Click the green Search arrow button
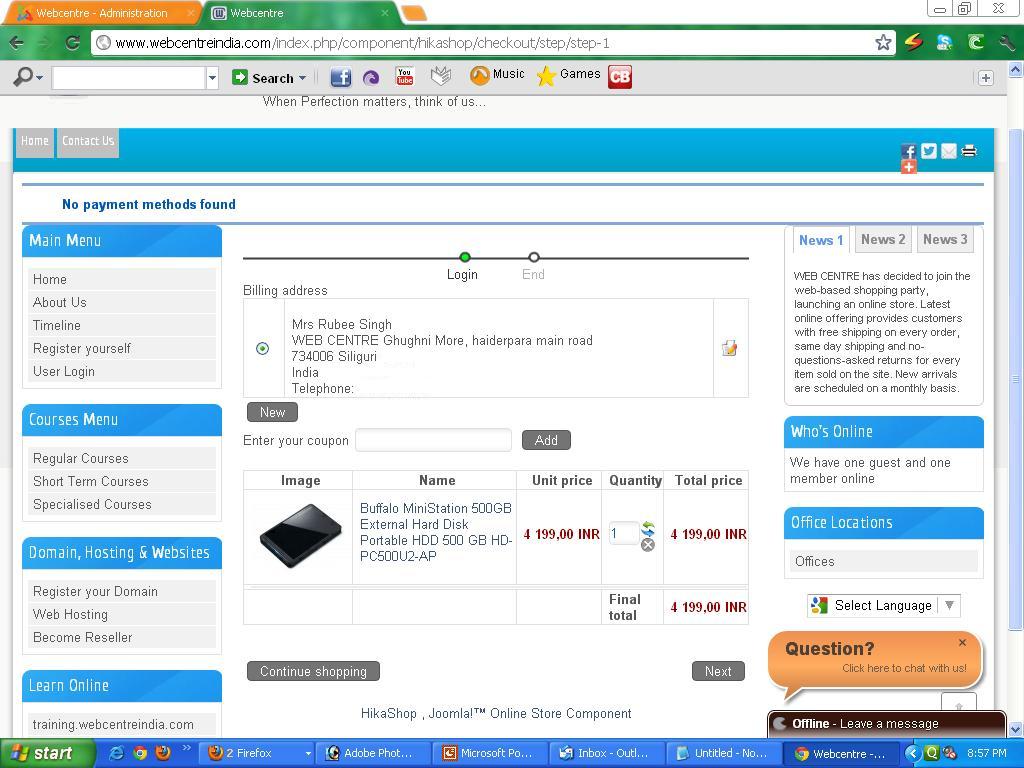 coord(240,78)
